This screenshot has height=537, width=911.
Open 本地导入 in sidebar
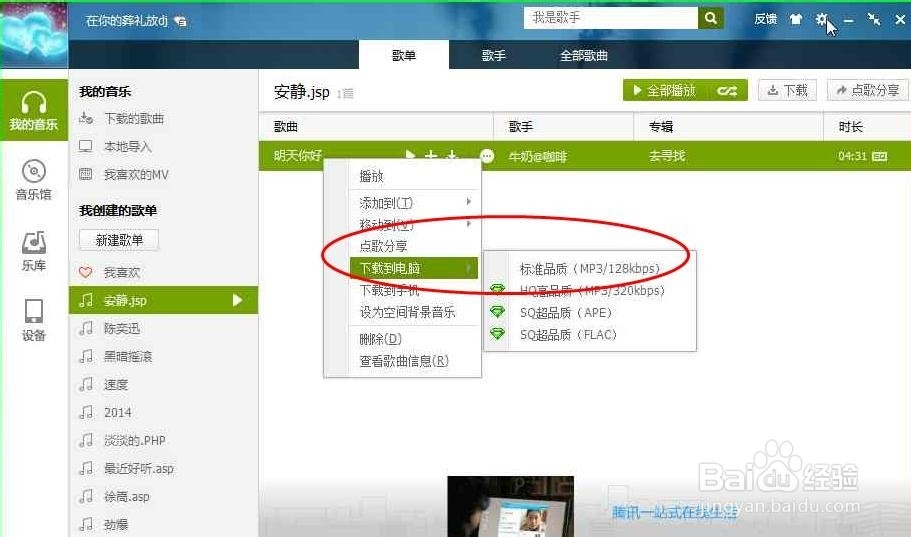[128, 146]
